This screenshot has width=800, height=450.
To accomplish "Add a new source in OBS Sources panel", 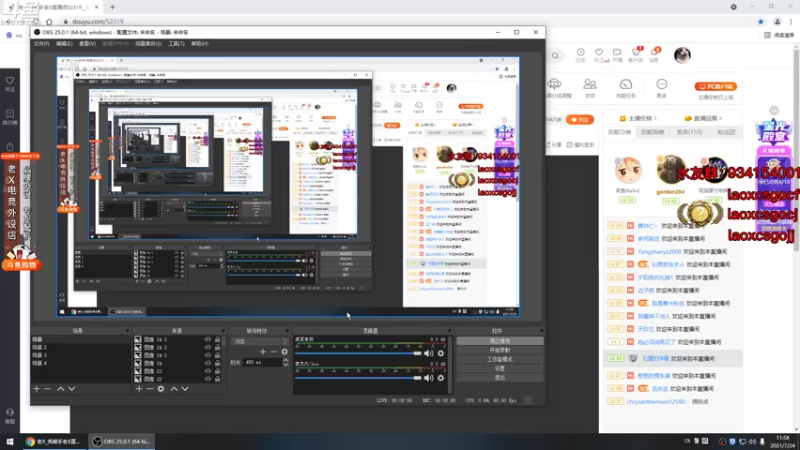I will pos(139,389).
